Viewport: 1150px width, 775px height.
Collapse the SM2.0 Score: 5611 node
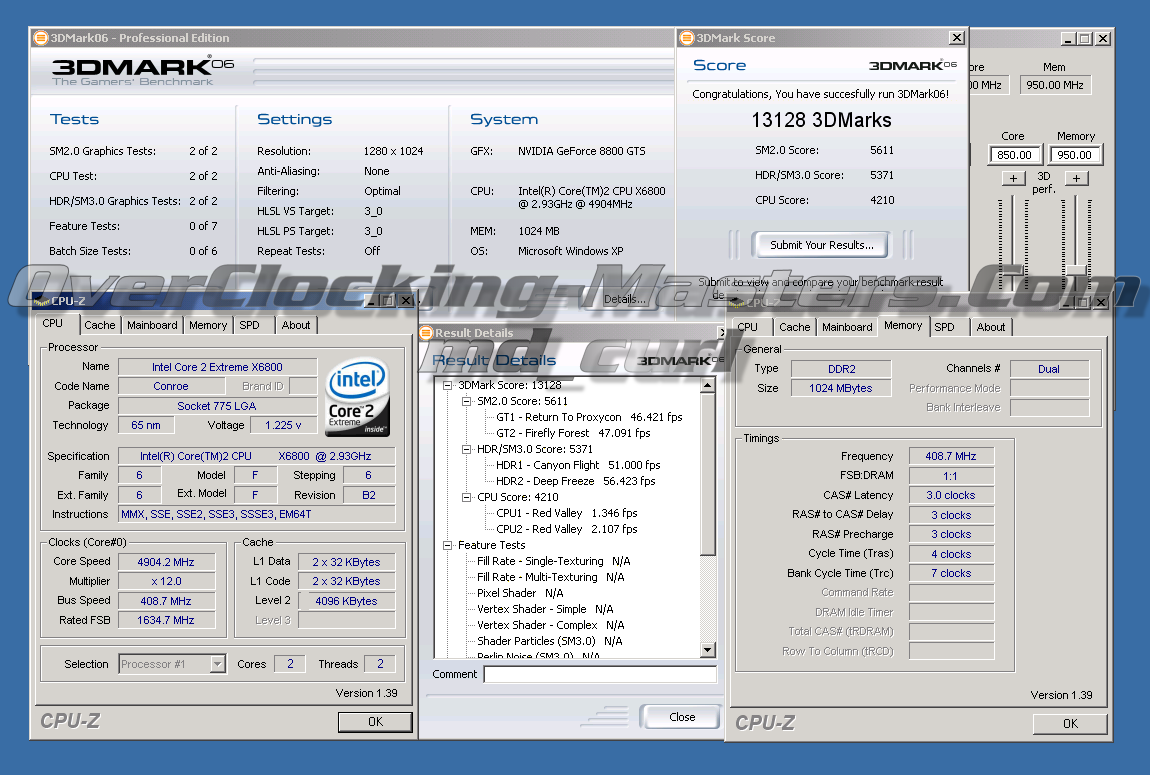(x=466, y=401)
